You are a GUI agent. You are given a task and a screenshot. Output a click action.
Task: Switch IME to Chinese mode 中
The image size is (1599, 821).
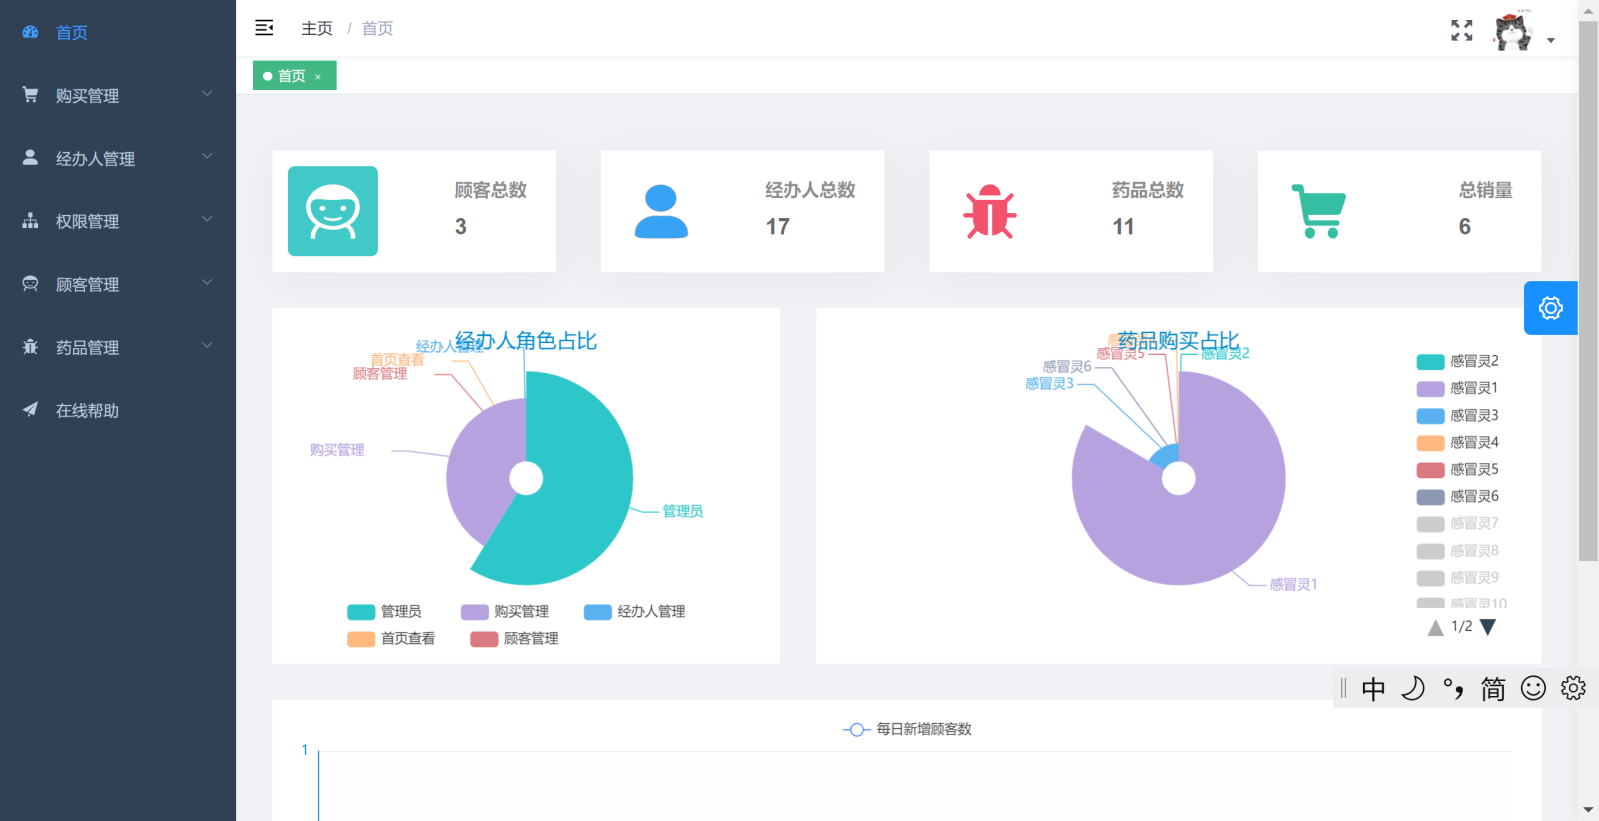[1374, 688]
